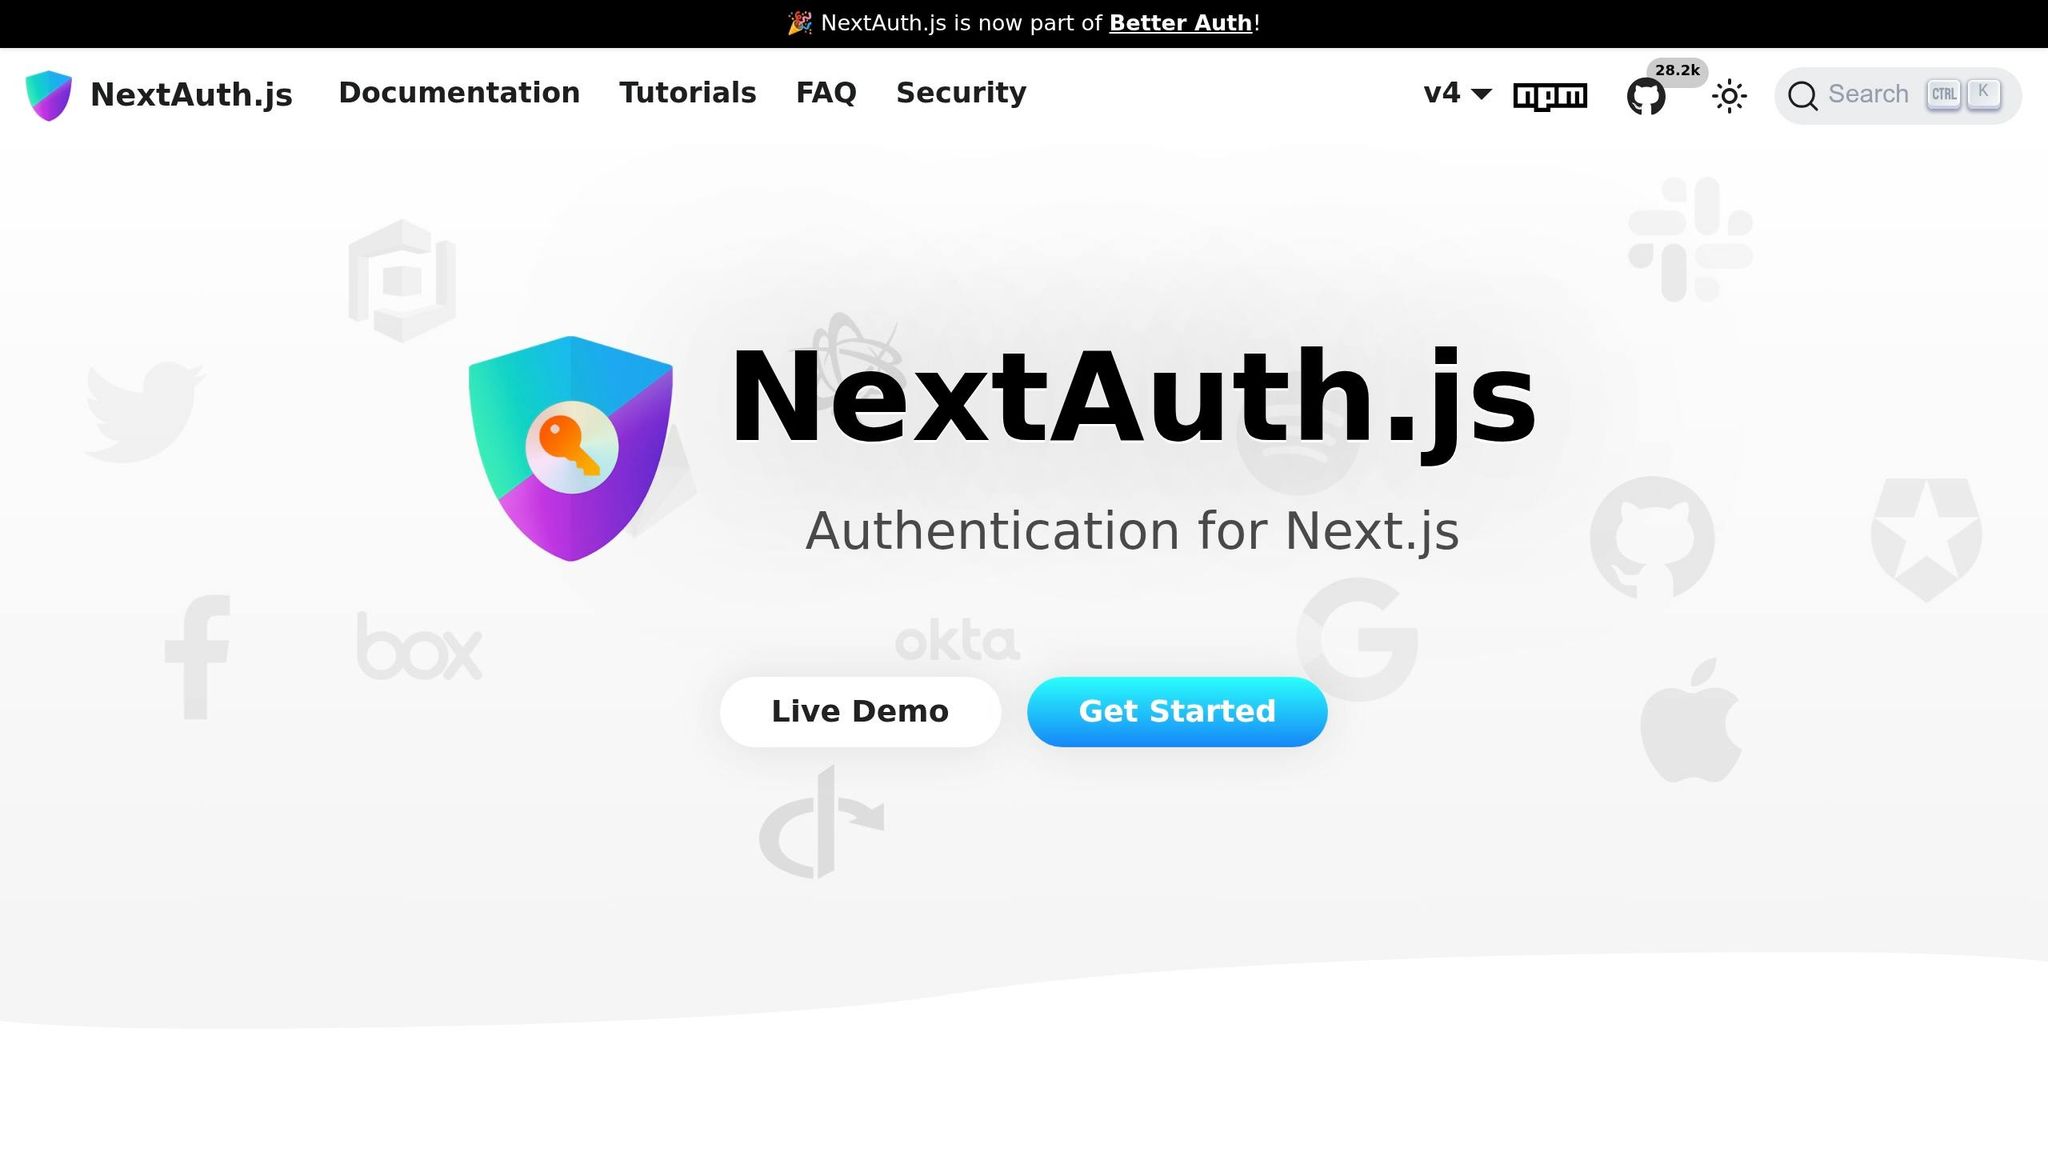This screenshot has width=2048, height=1152.
Task: Open the Security nav item
Action: 961,93
